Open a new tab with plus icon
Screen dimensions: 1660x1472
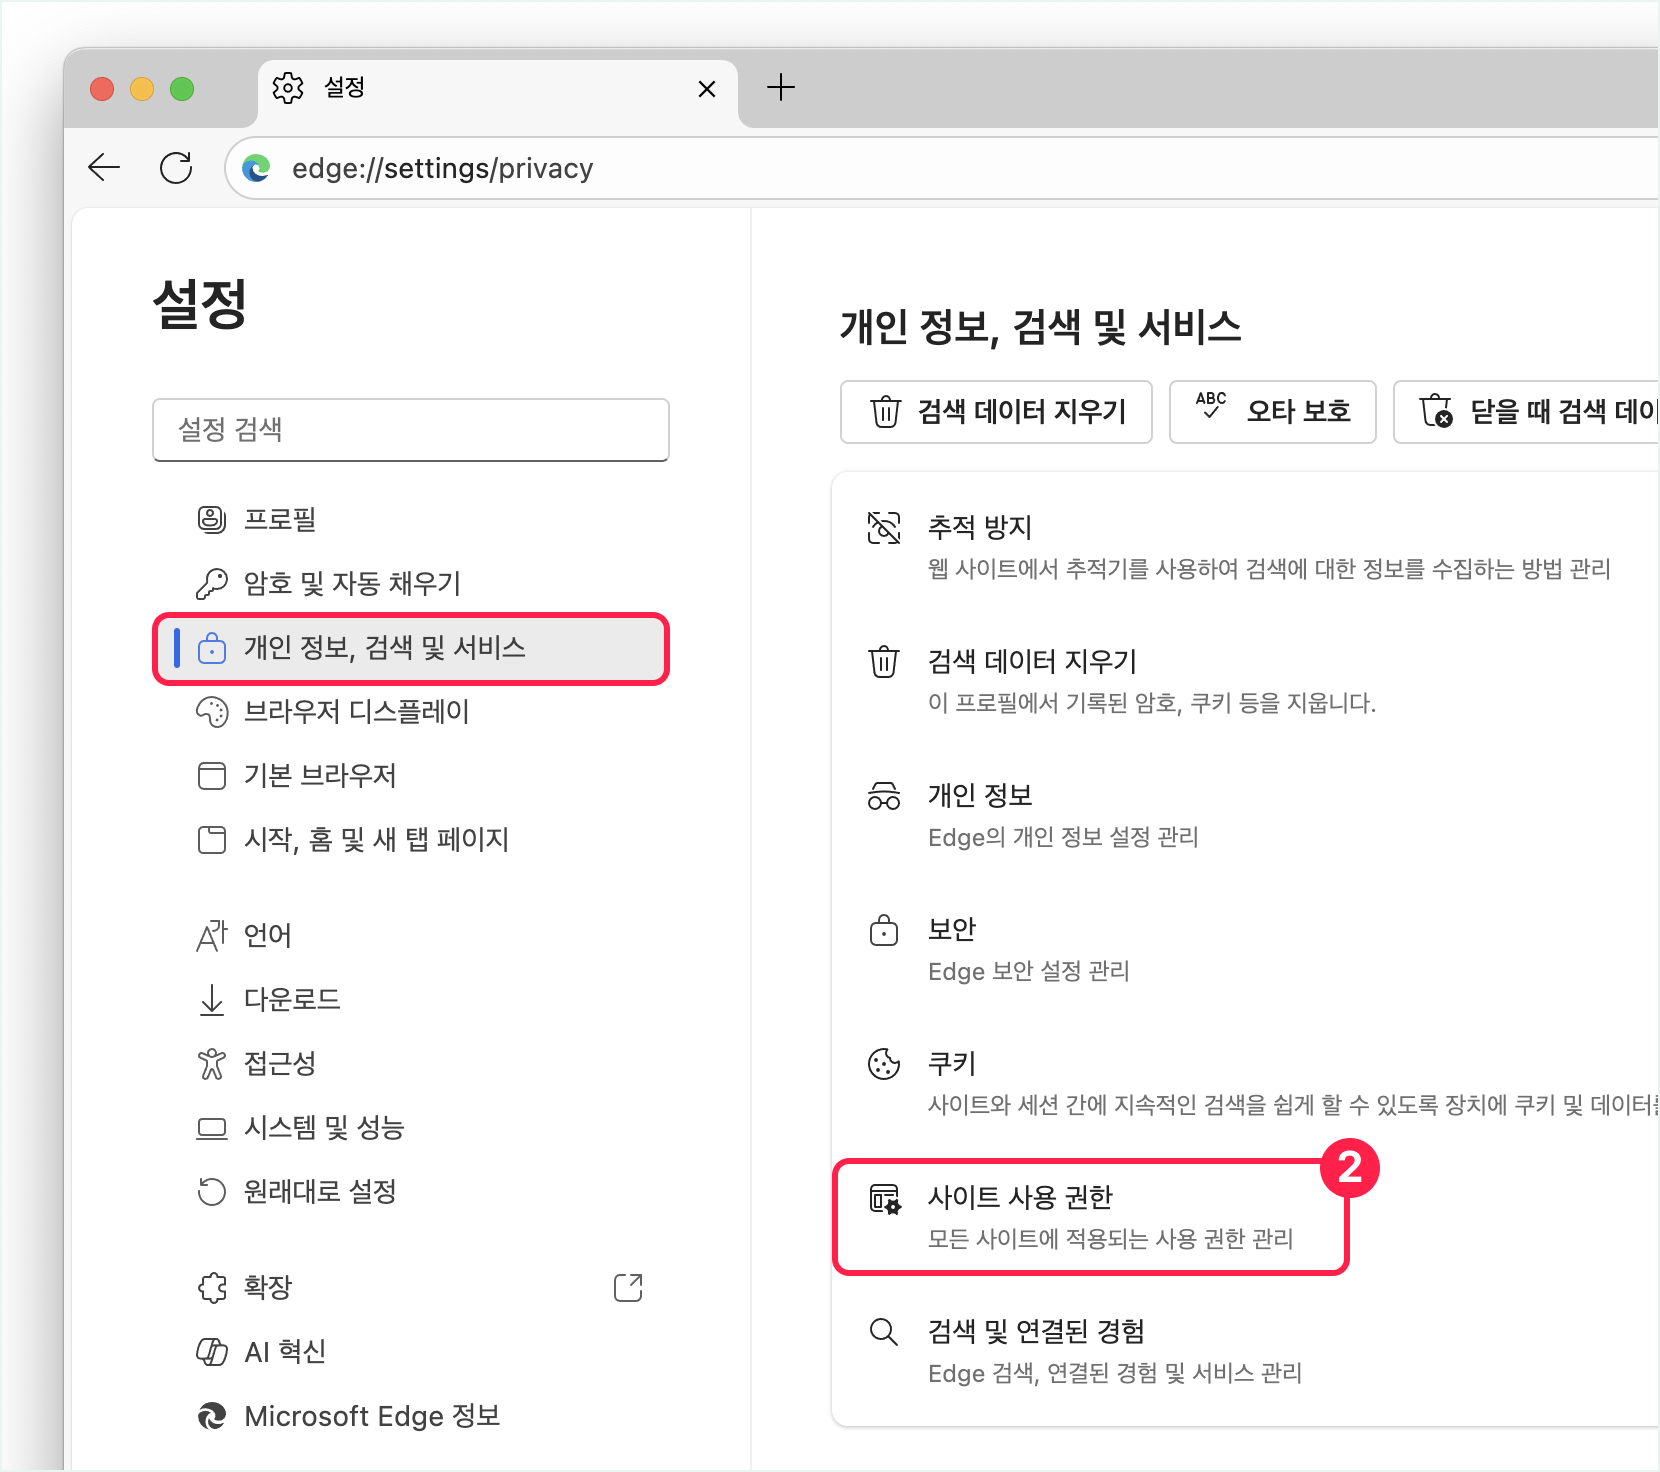click(x=780, y=88)
